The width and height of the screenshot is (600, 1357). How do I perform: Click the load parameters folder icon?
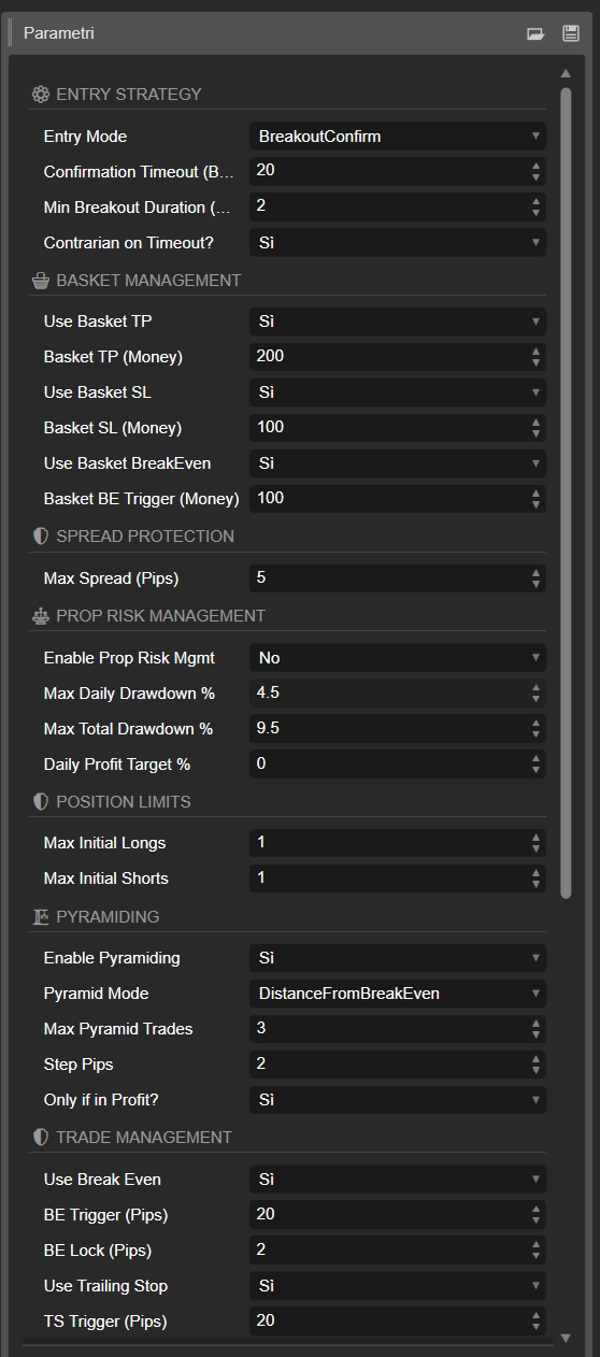click(x=536, y=33)
